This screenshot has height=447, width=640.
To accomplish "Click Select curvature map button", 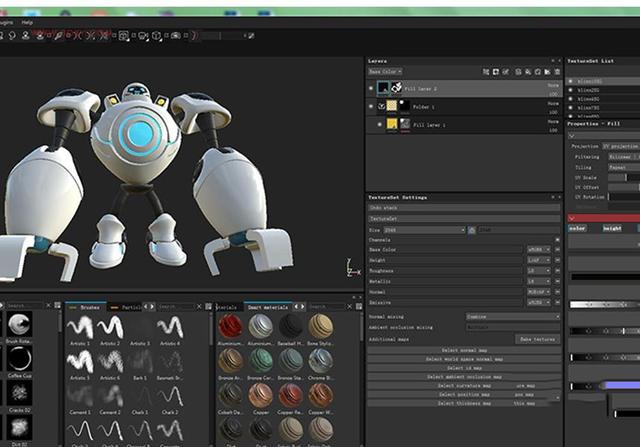I will click(x=464, y=386).
